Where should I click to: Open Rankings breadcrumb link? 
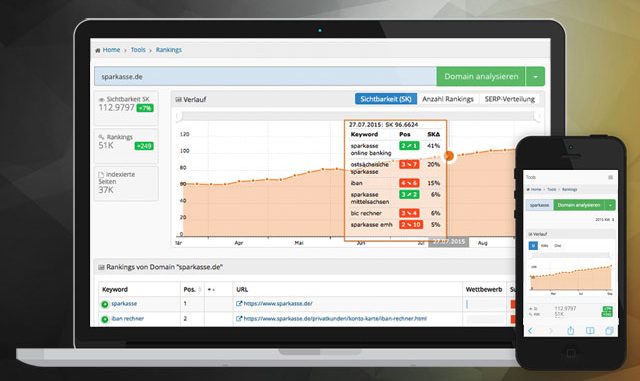(169, 50)
